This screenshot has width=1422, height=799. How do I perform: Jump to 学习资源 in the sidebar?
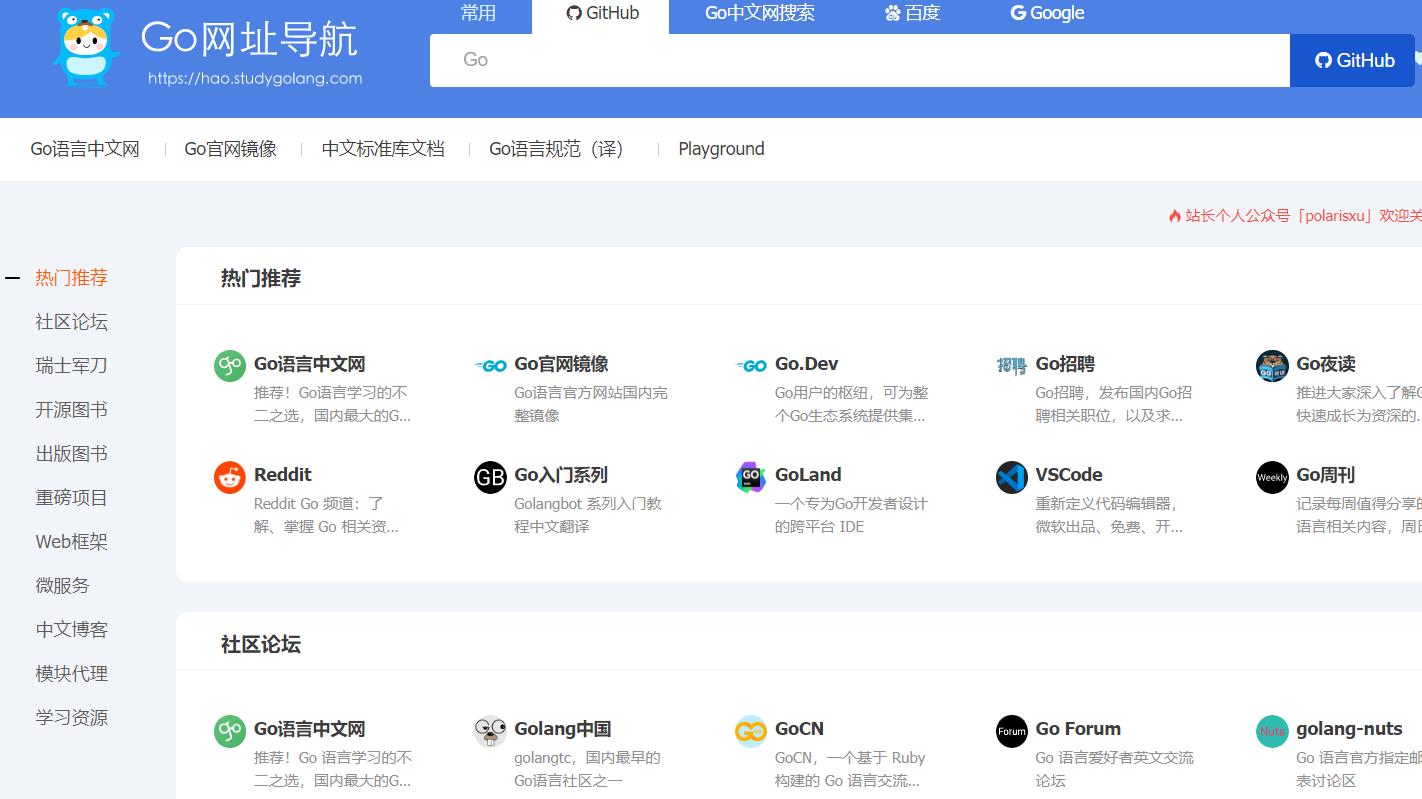71,718
